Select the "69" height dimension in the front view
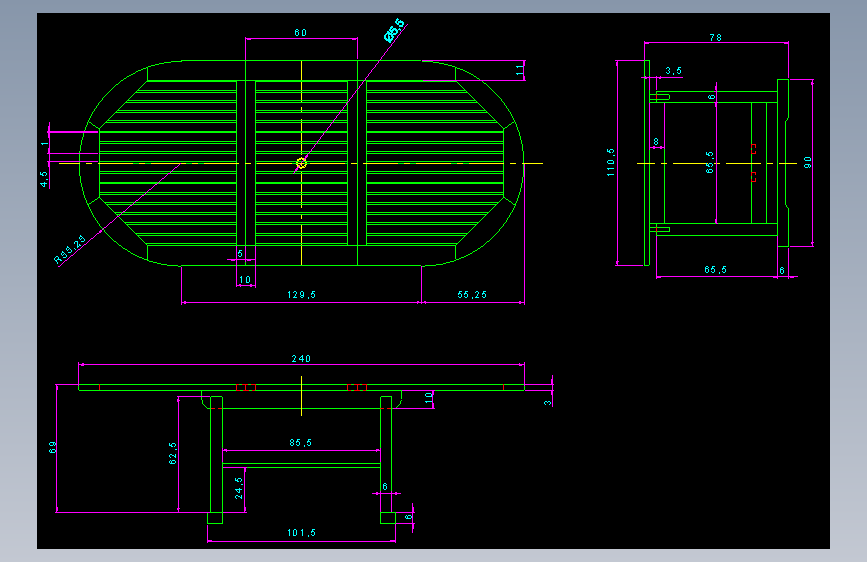 click(53, 447)
